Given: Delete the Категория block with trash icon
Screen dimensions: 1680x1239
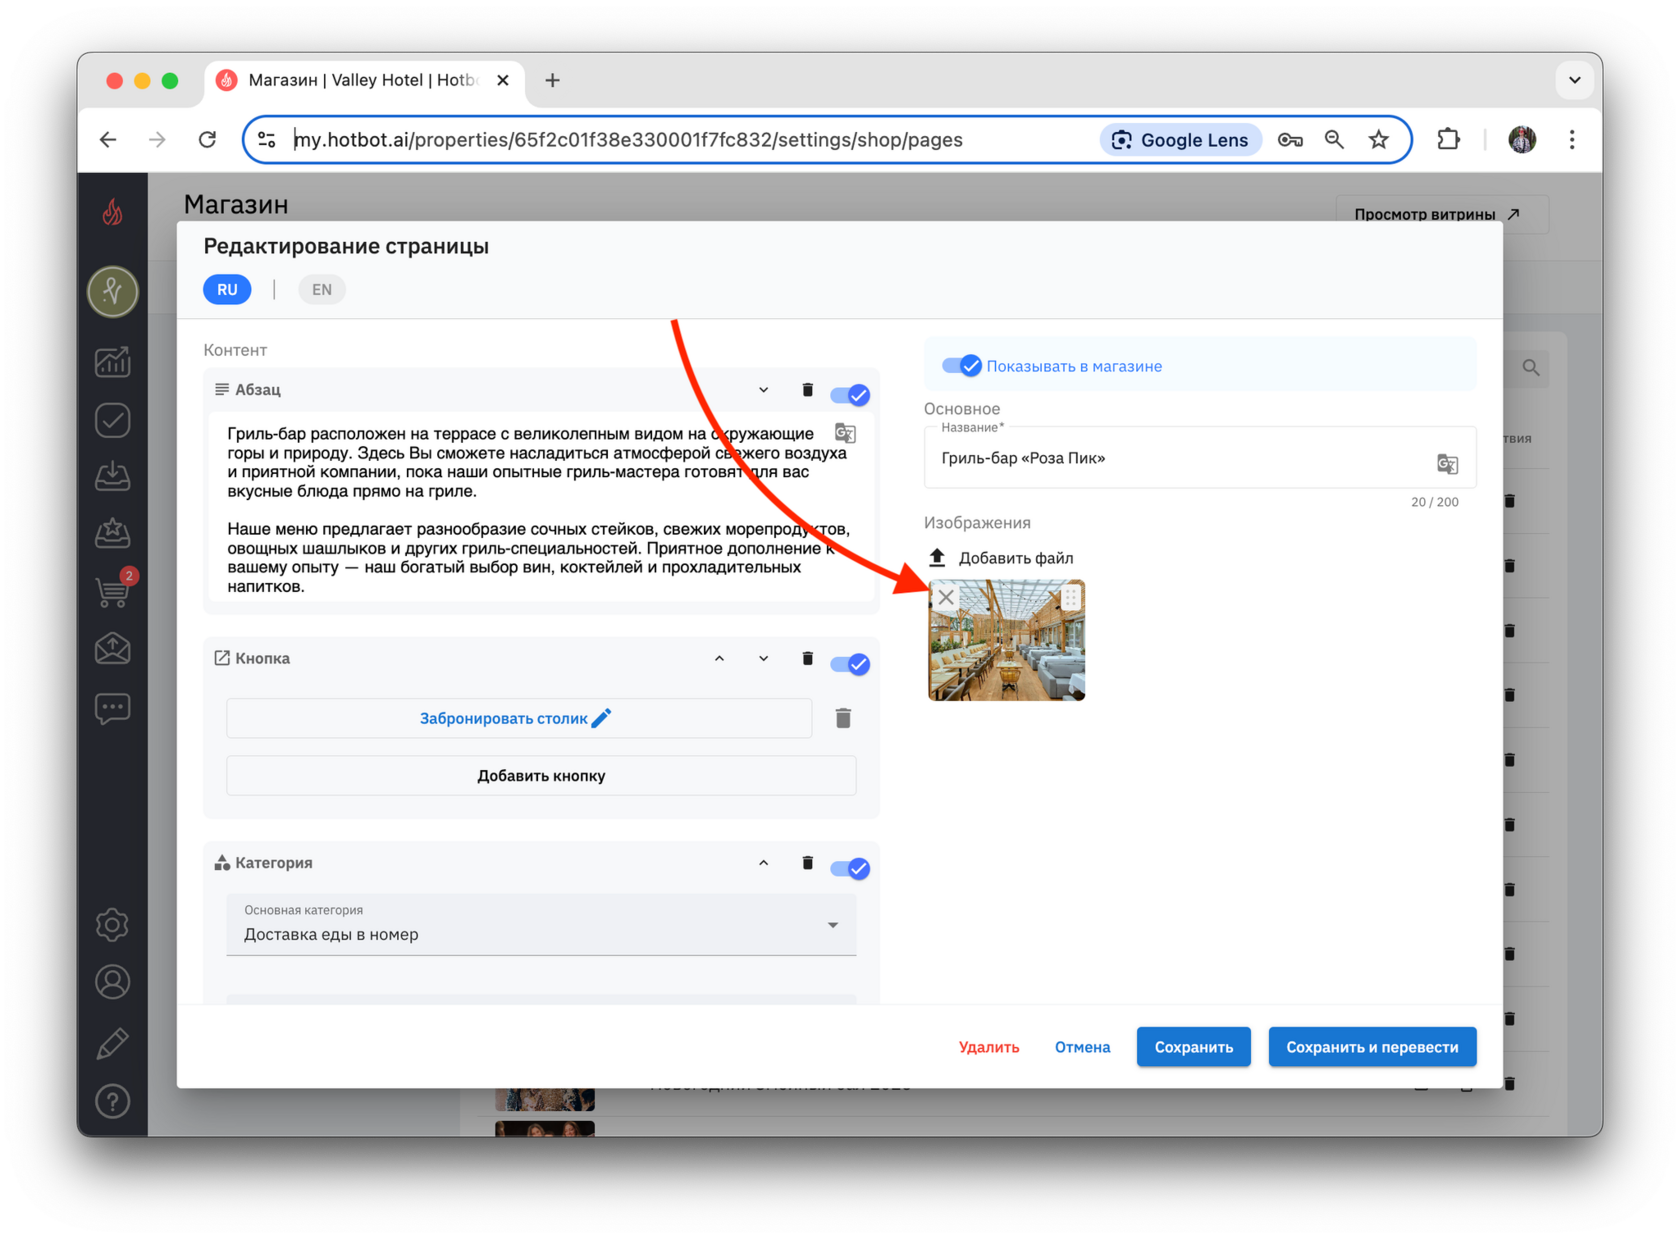Looking at the screenshot, I should (x=807, y=863).
